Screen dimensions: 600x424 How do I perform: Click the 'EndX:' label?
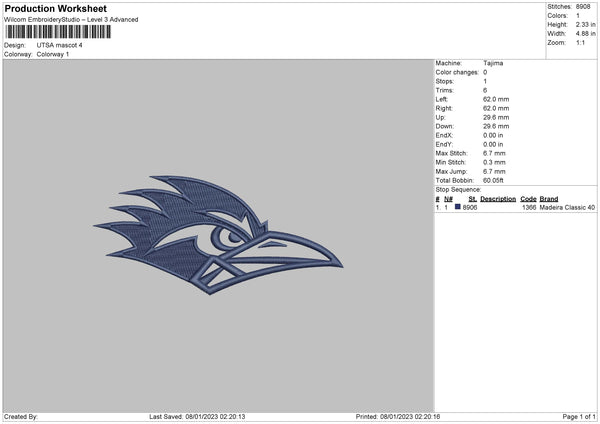[x=444, y=135]
